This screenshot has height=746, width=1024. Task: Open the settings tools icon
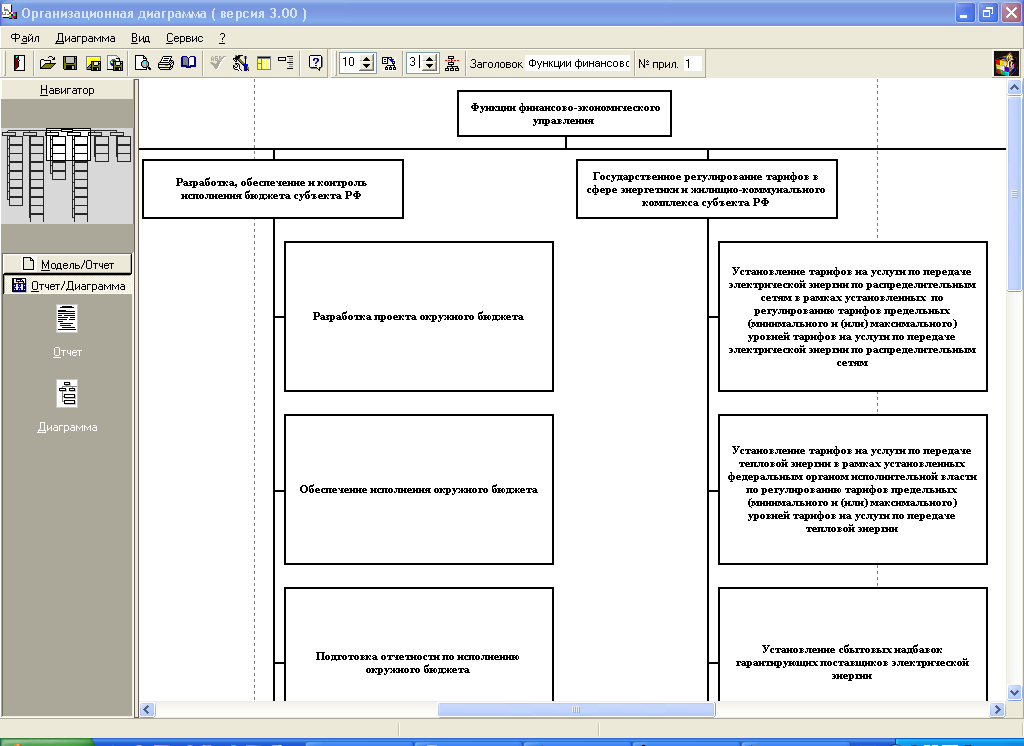[240, 63]
